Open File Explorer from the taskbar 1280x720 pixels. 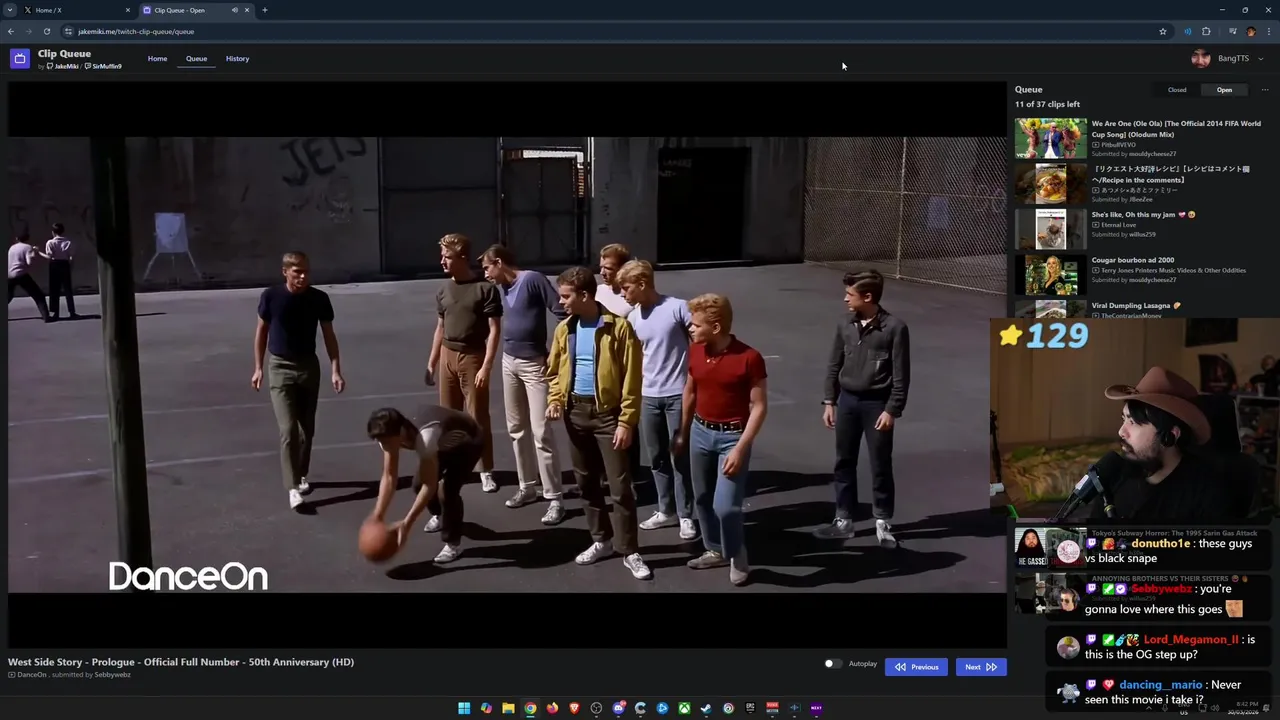pos(508,708)
